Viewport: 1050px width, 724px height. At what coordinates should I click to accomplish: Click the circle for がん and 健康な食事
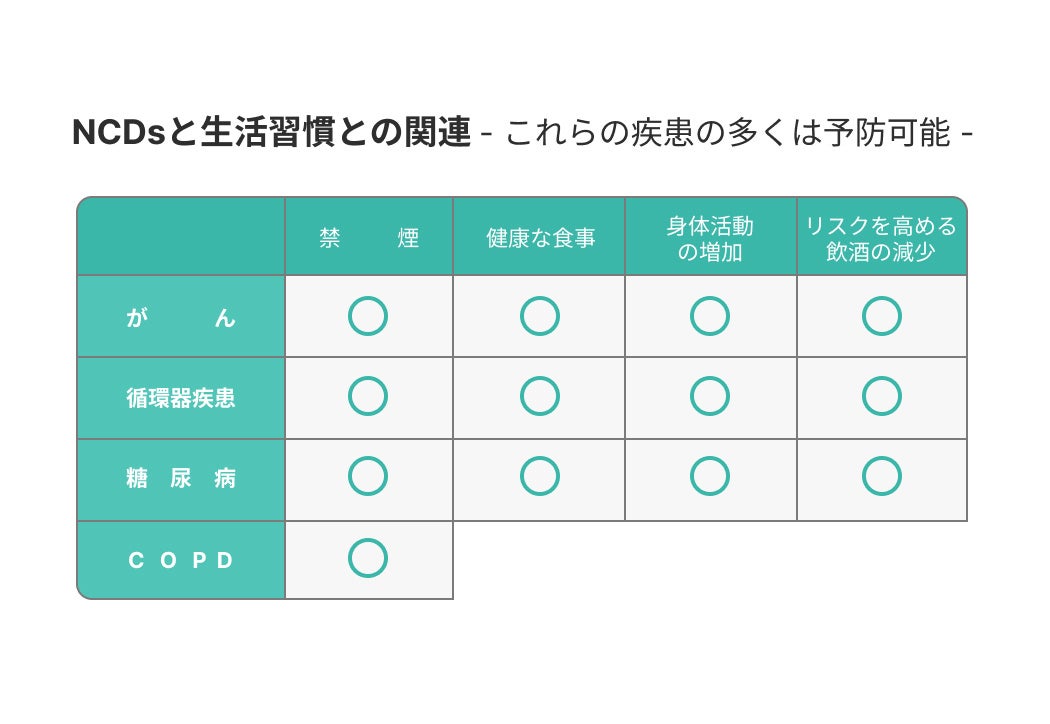pyautogui.click(x=540, y=317)
